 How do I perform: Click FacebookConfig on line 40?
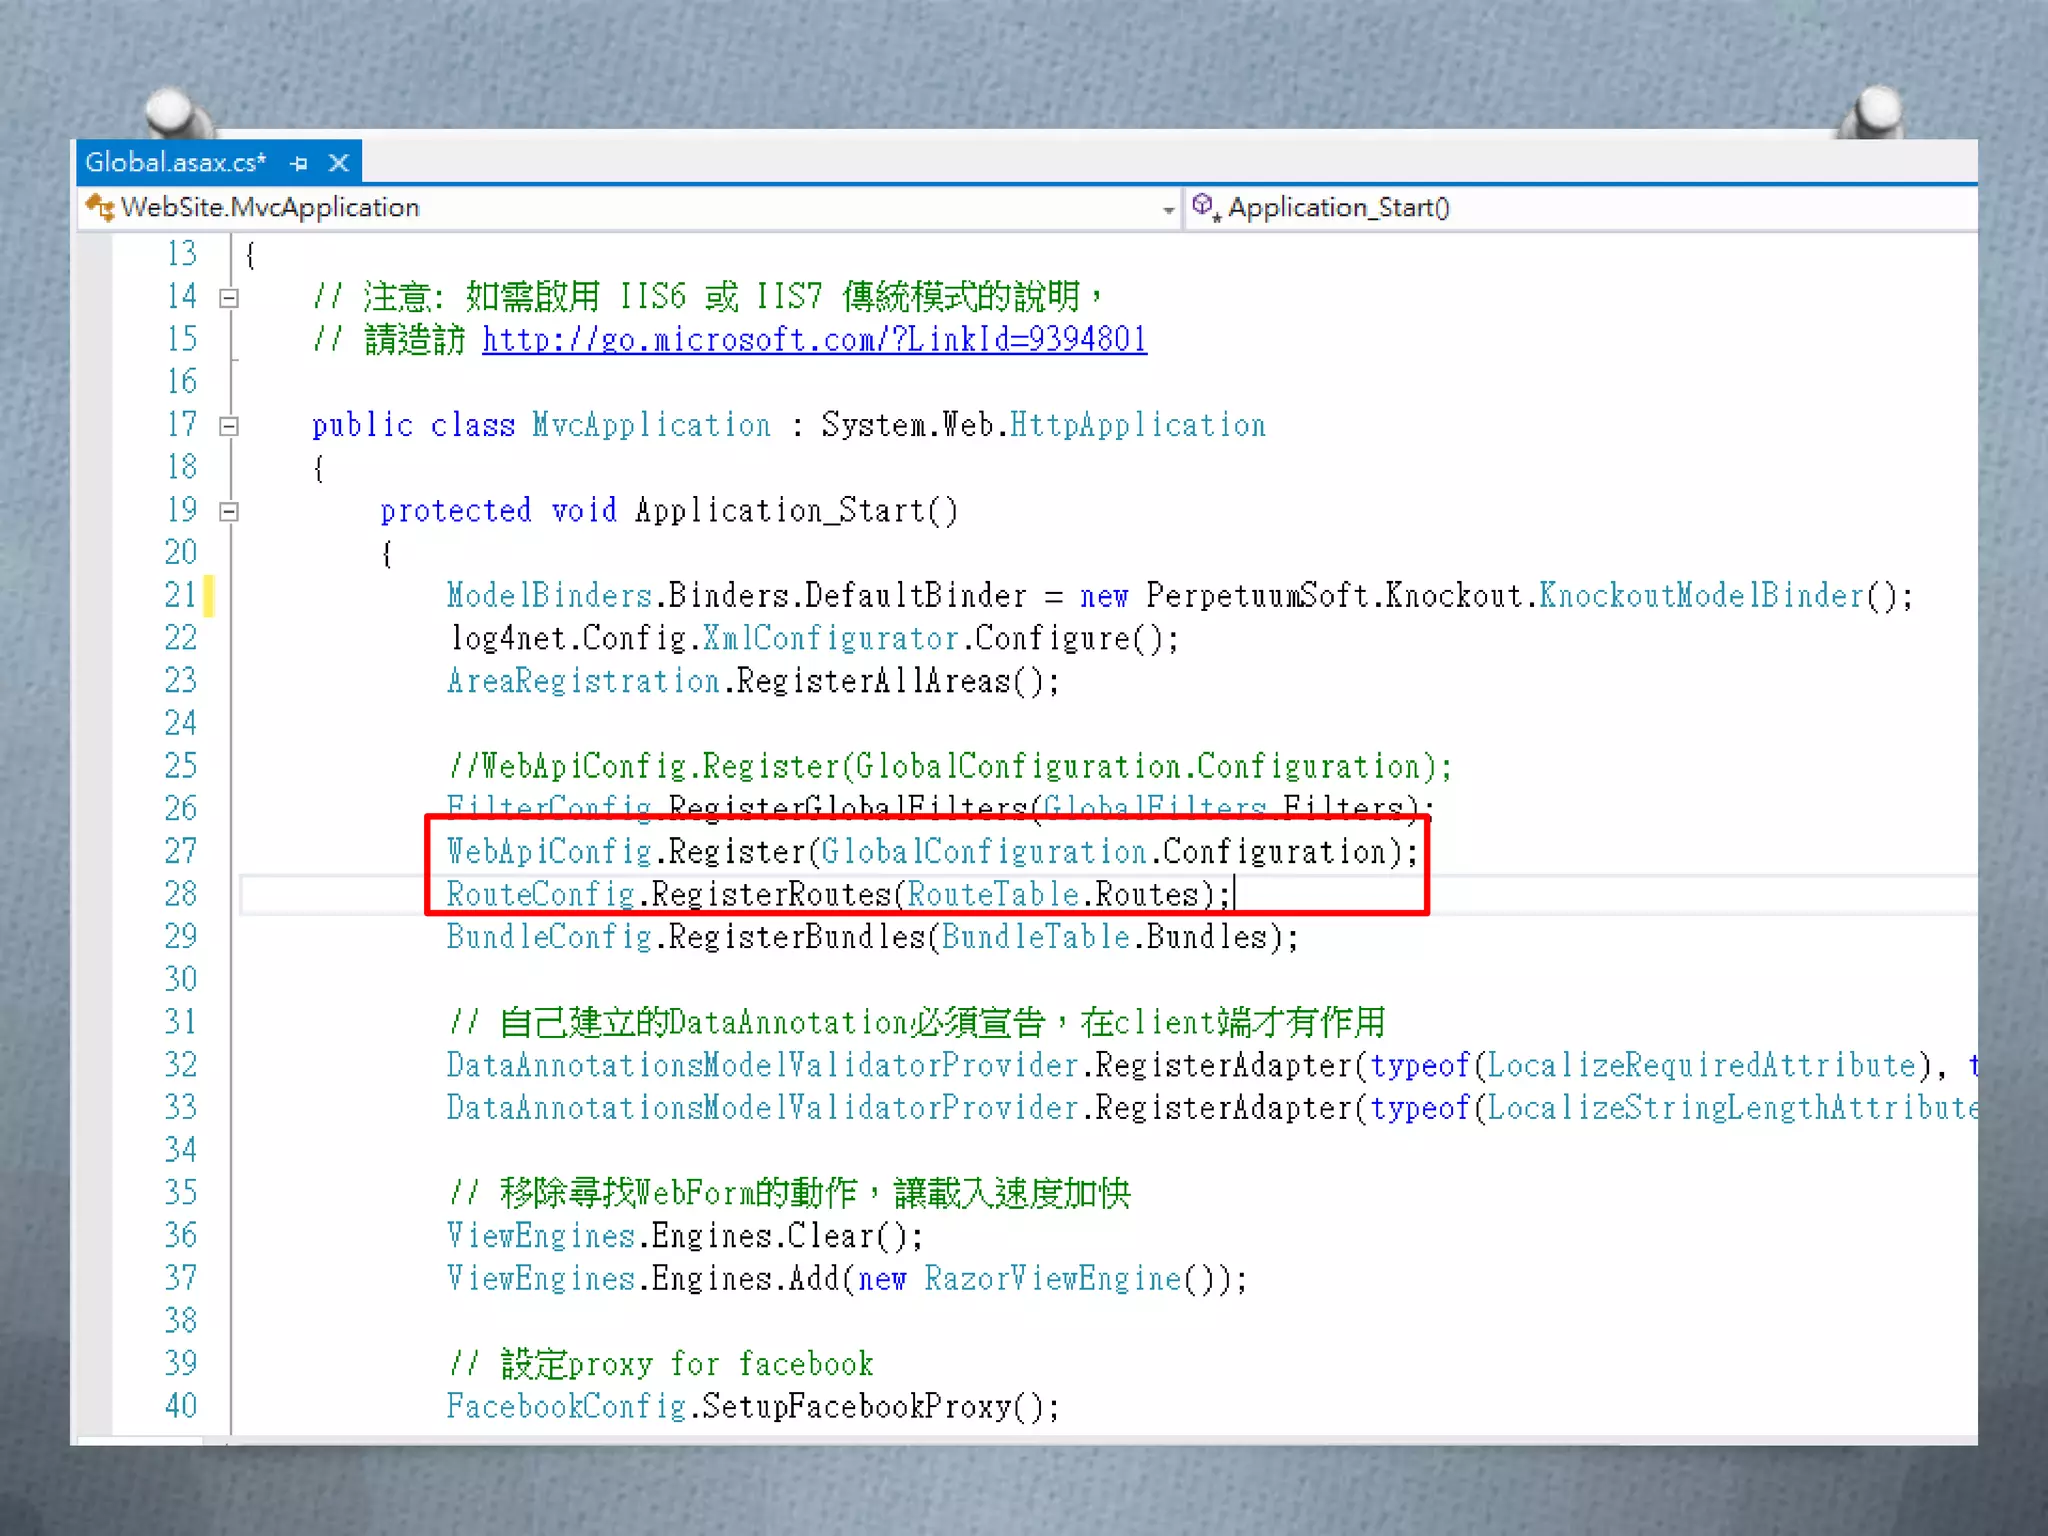click(x=566, y=1407)
